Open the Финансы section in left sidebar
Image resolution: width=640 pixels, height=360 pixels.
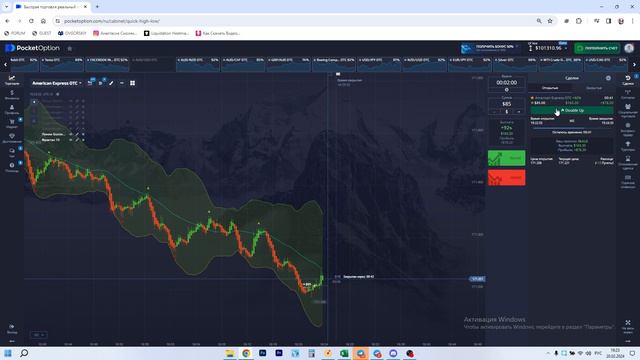click(x=11, y=95)
